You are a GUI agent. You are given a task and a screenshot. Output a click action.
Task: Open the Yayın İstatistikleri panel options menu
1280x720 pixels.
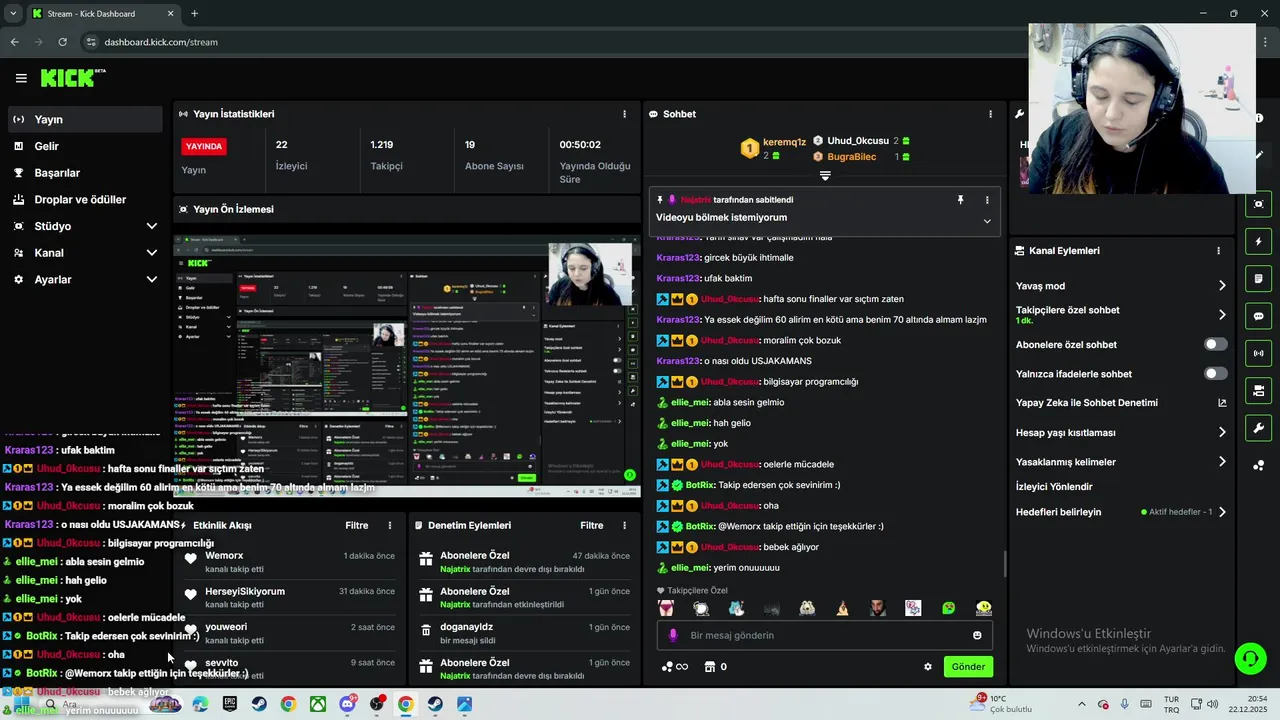pyautogui.click(x=625, y=114)
